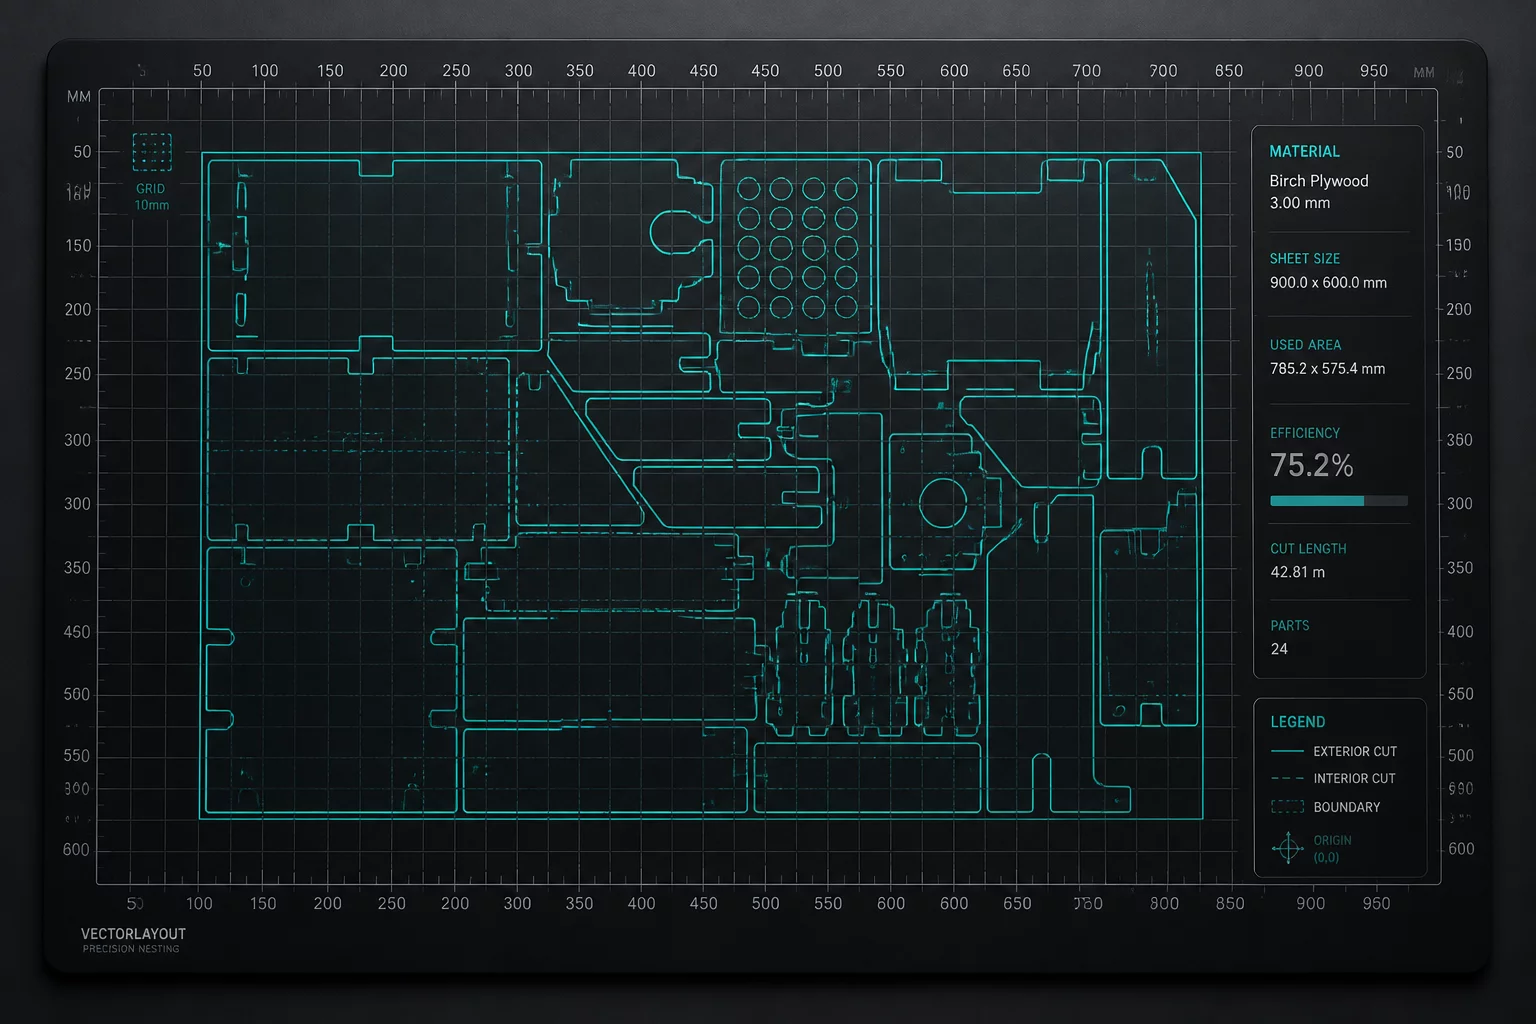Screen dimensions: 1536x1024
Task: Click the parts count "24"
Action: 1279,649
